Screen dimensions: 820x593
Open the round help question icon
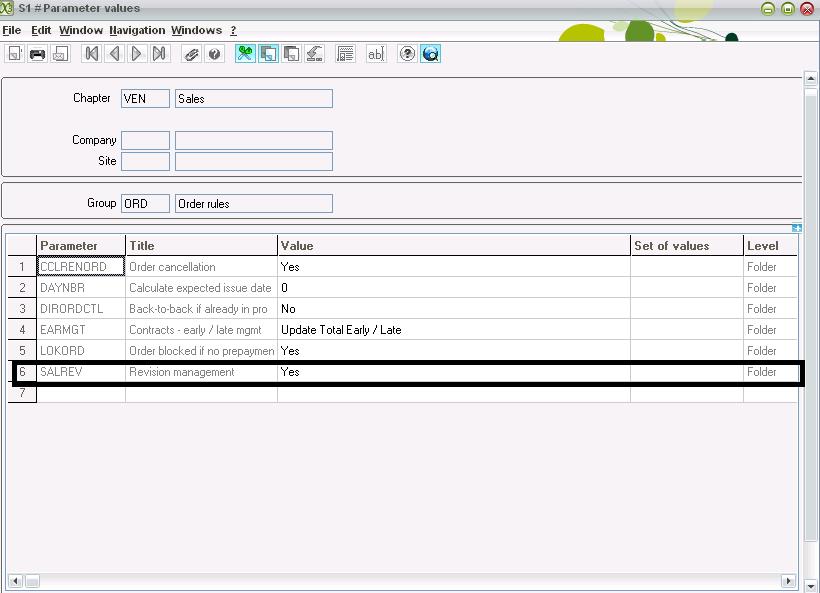407,54
